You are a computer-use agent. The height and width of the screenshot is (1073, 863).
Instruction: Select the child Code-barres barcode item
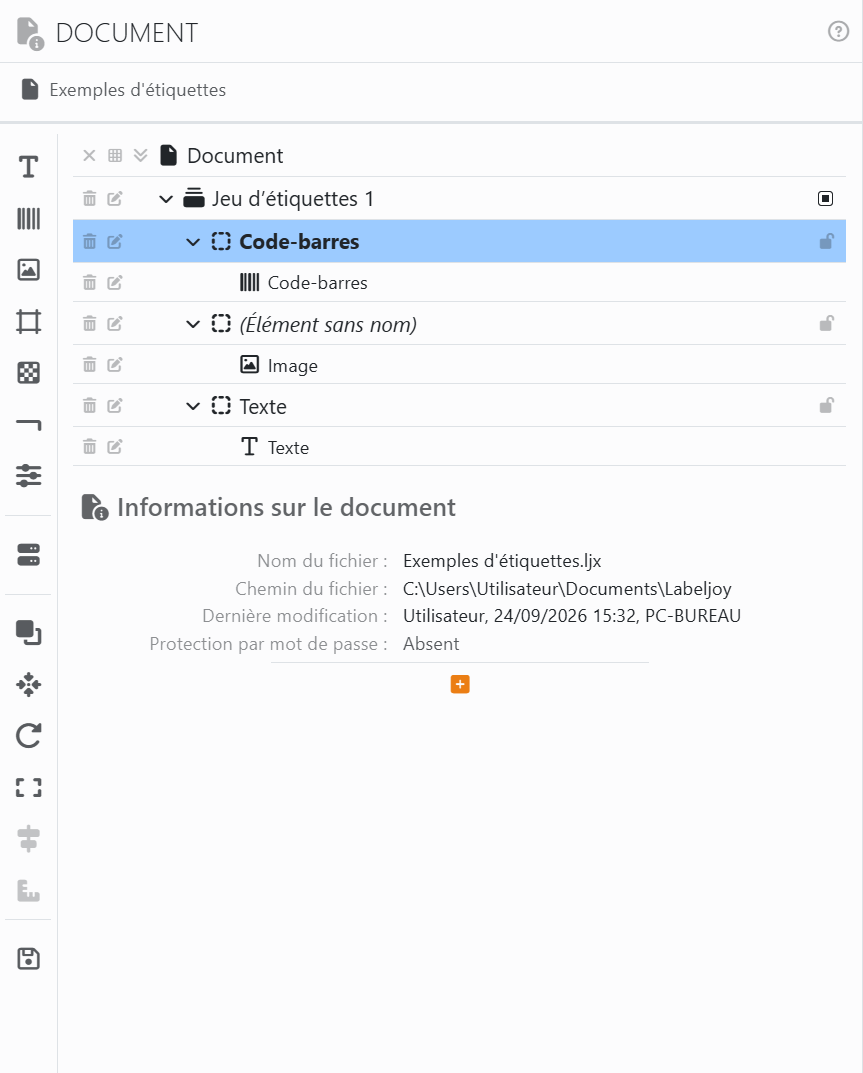459,282
